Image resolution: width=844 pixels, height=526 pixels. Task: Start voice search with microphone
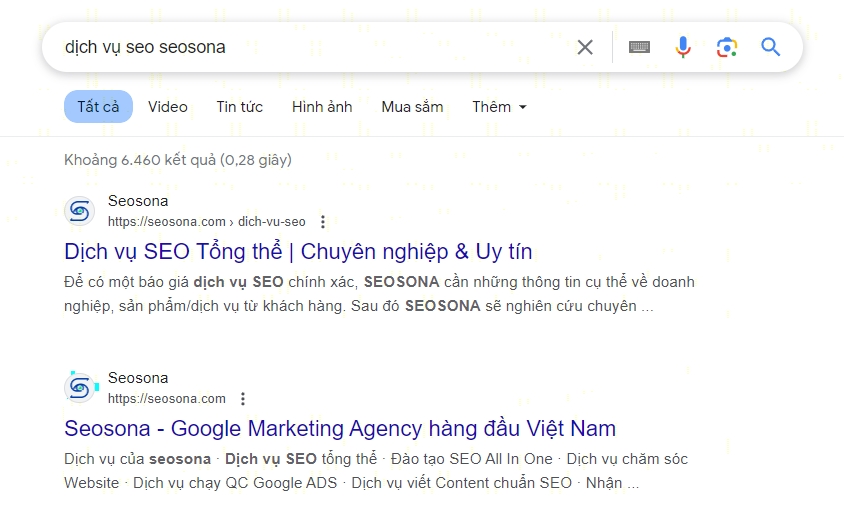683,47
